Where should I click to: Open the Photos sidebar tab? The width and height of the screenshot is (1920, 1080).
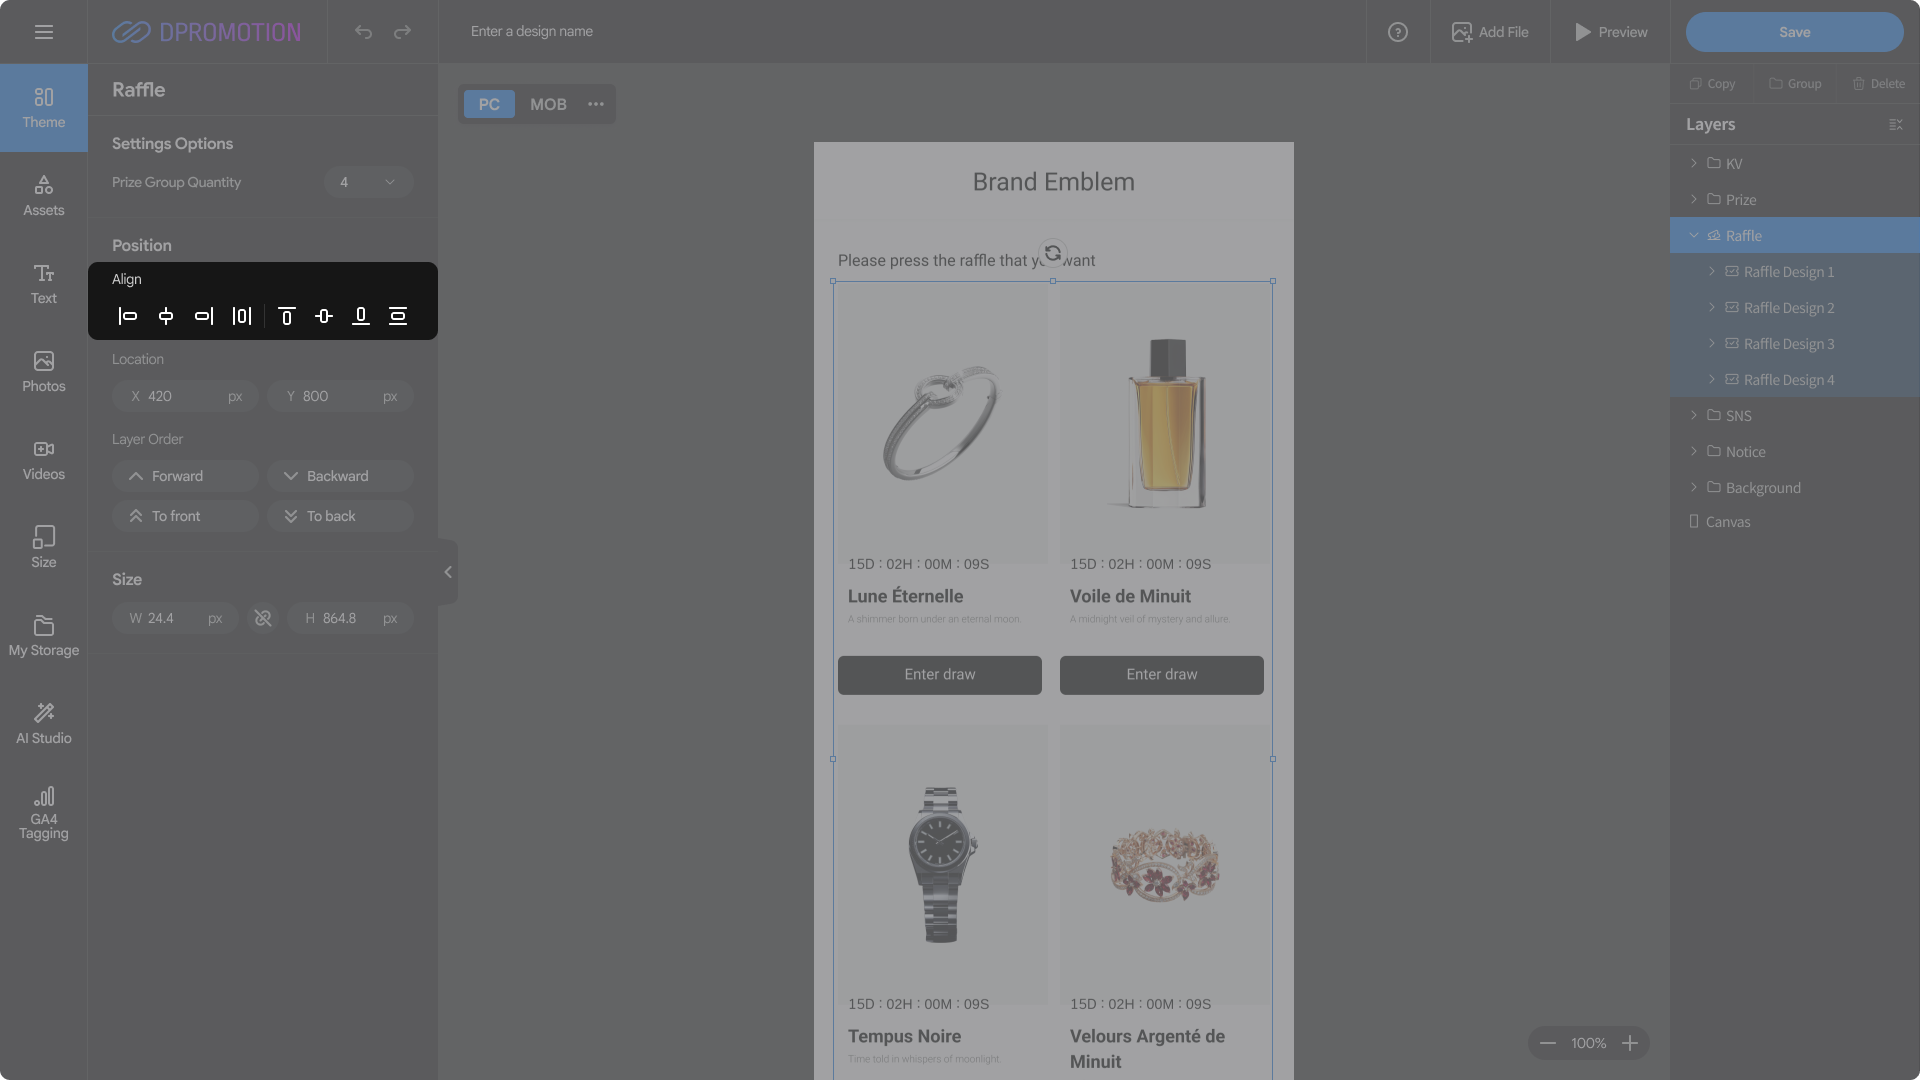pos(44,371)
